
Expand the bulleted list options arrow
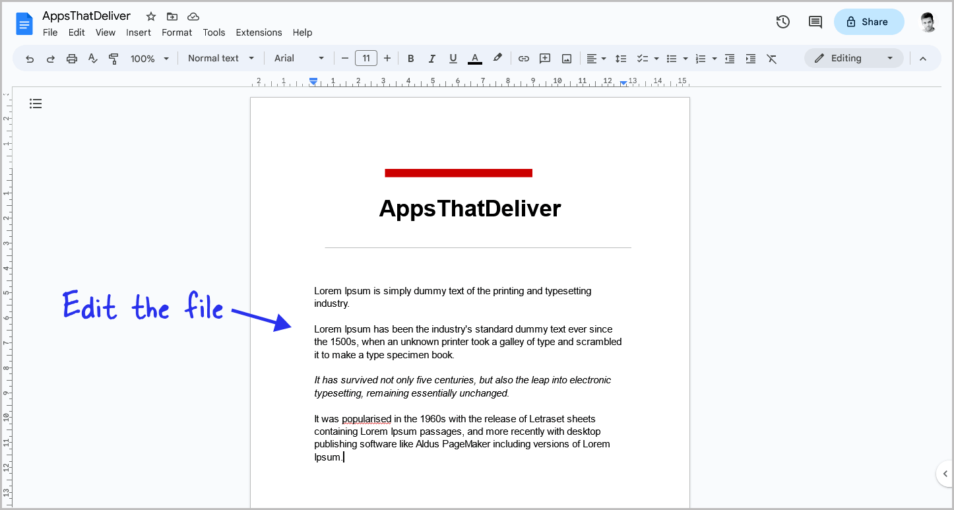tap(685, 59)
